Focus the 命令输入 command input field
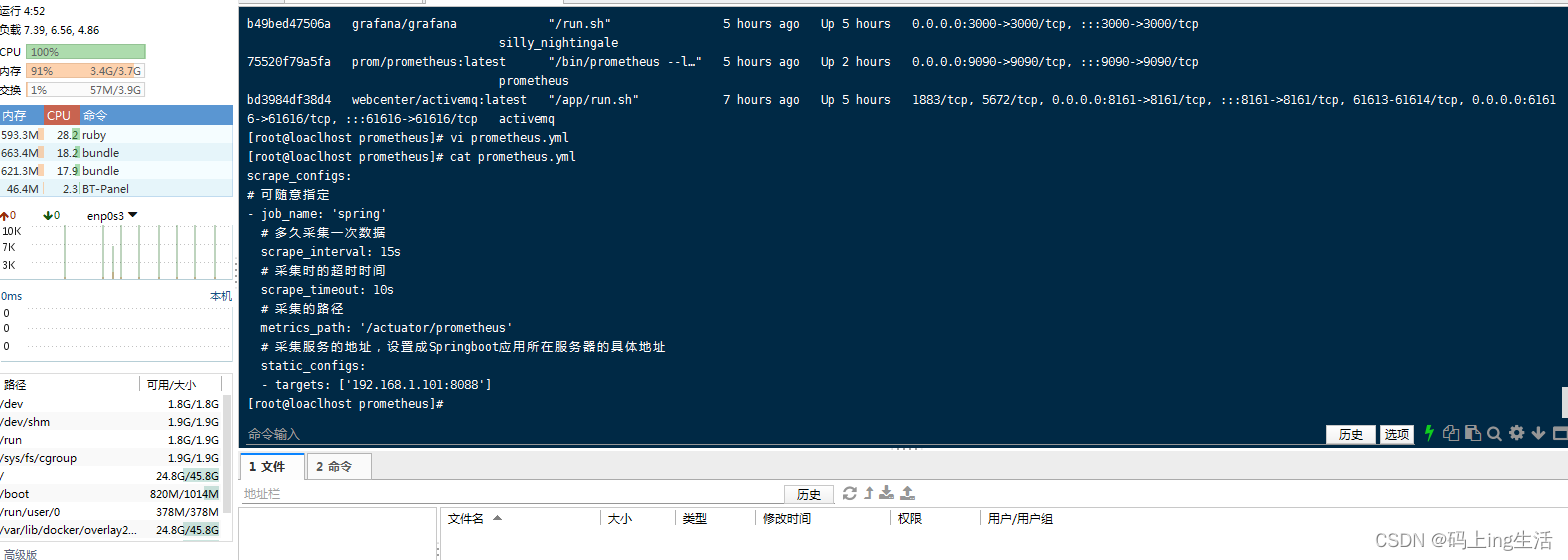This screenshot has width=1568, height=560. tap(783, 434)
